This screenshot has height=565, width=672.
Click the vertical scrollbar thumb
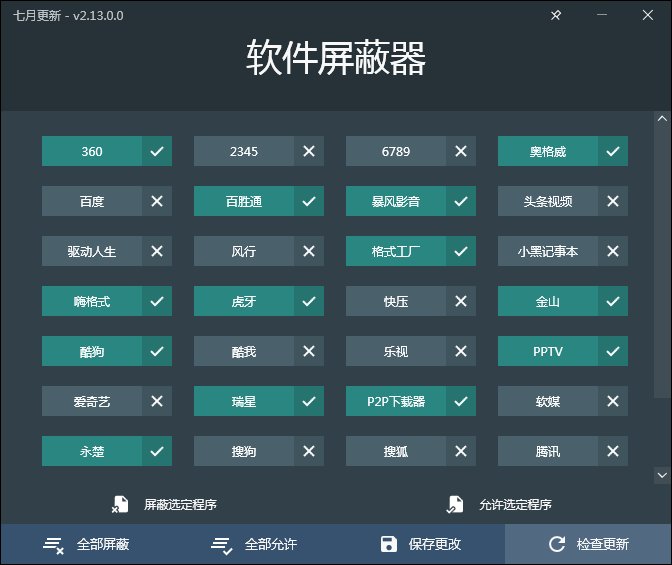pyautogui.click(x=662, y=262)
